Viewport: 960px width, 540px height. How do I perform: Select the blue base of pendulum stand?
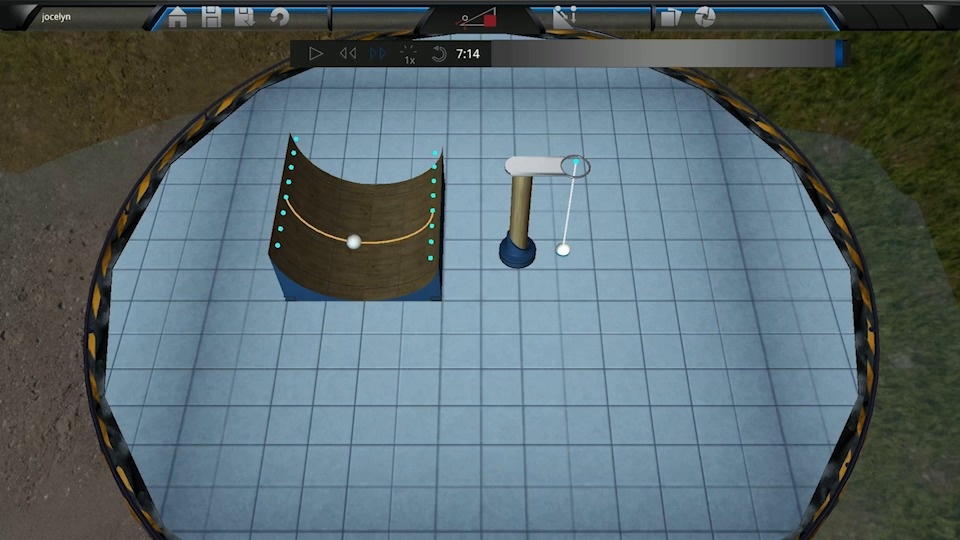point(517,253)
